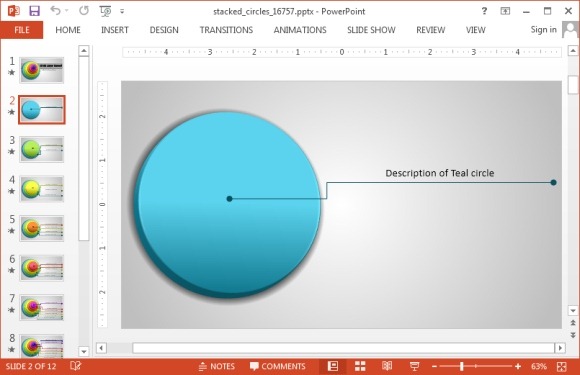The image size is (580, 375).
Task: Click zoom in plus button
Action: (518, 366)
